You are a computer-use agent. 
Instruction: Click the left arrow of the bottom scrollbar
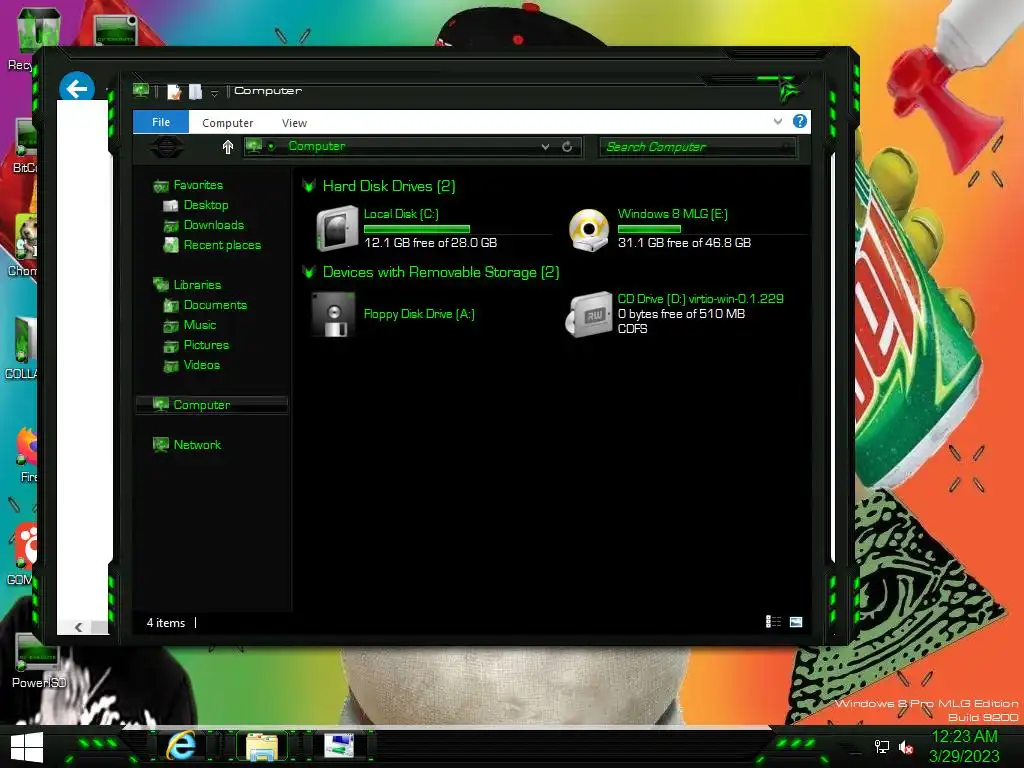78,628
